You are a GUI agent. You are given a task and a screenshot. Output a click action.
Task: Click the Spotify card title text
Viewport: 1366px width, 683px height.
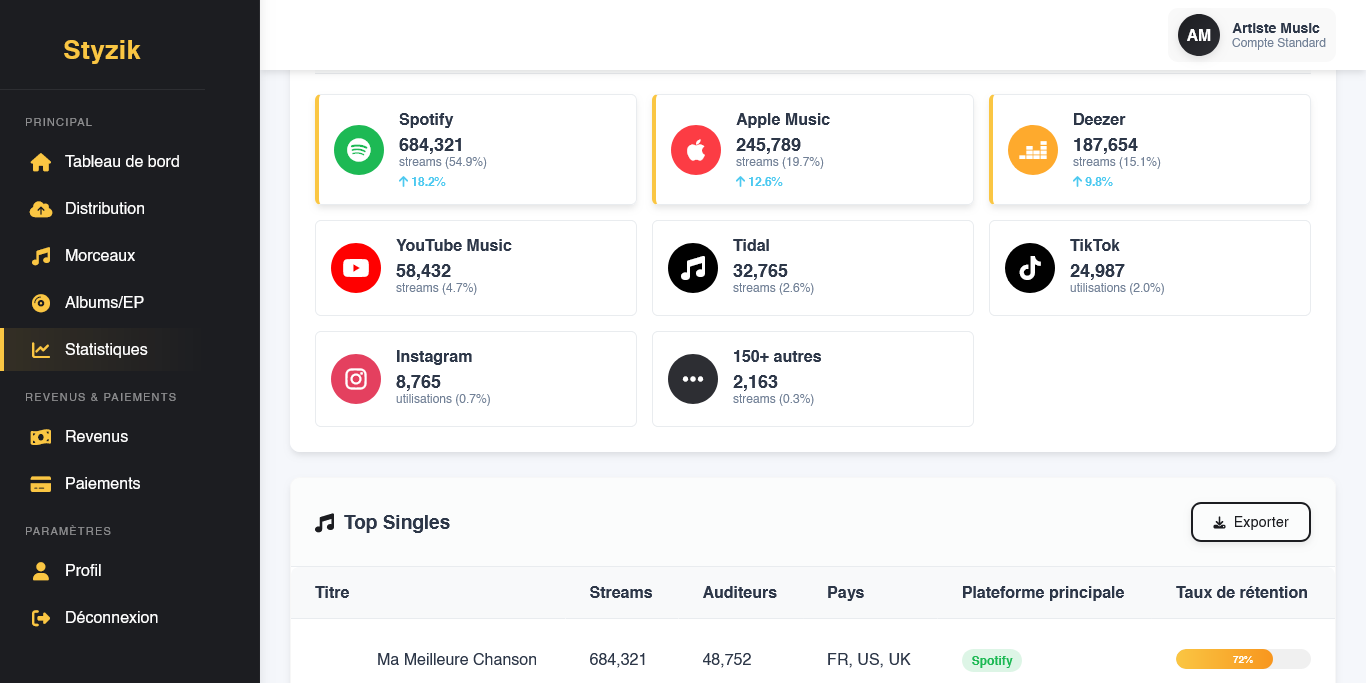pos(426,120)
